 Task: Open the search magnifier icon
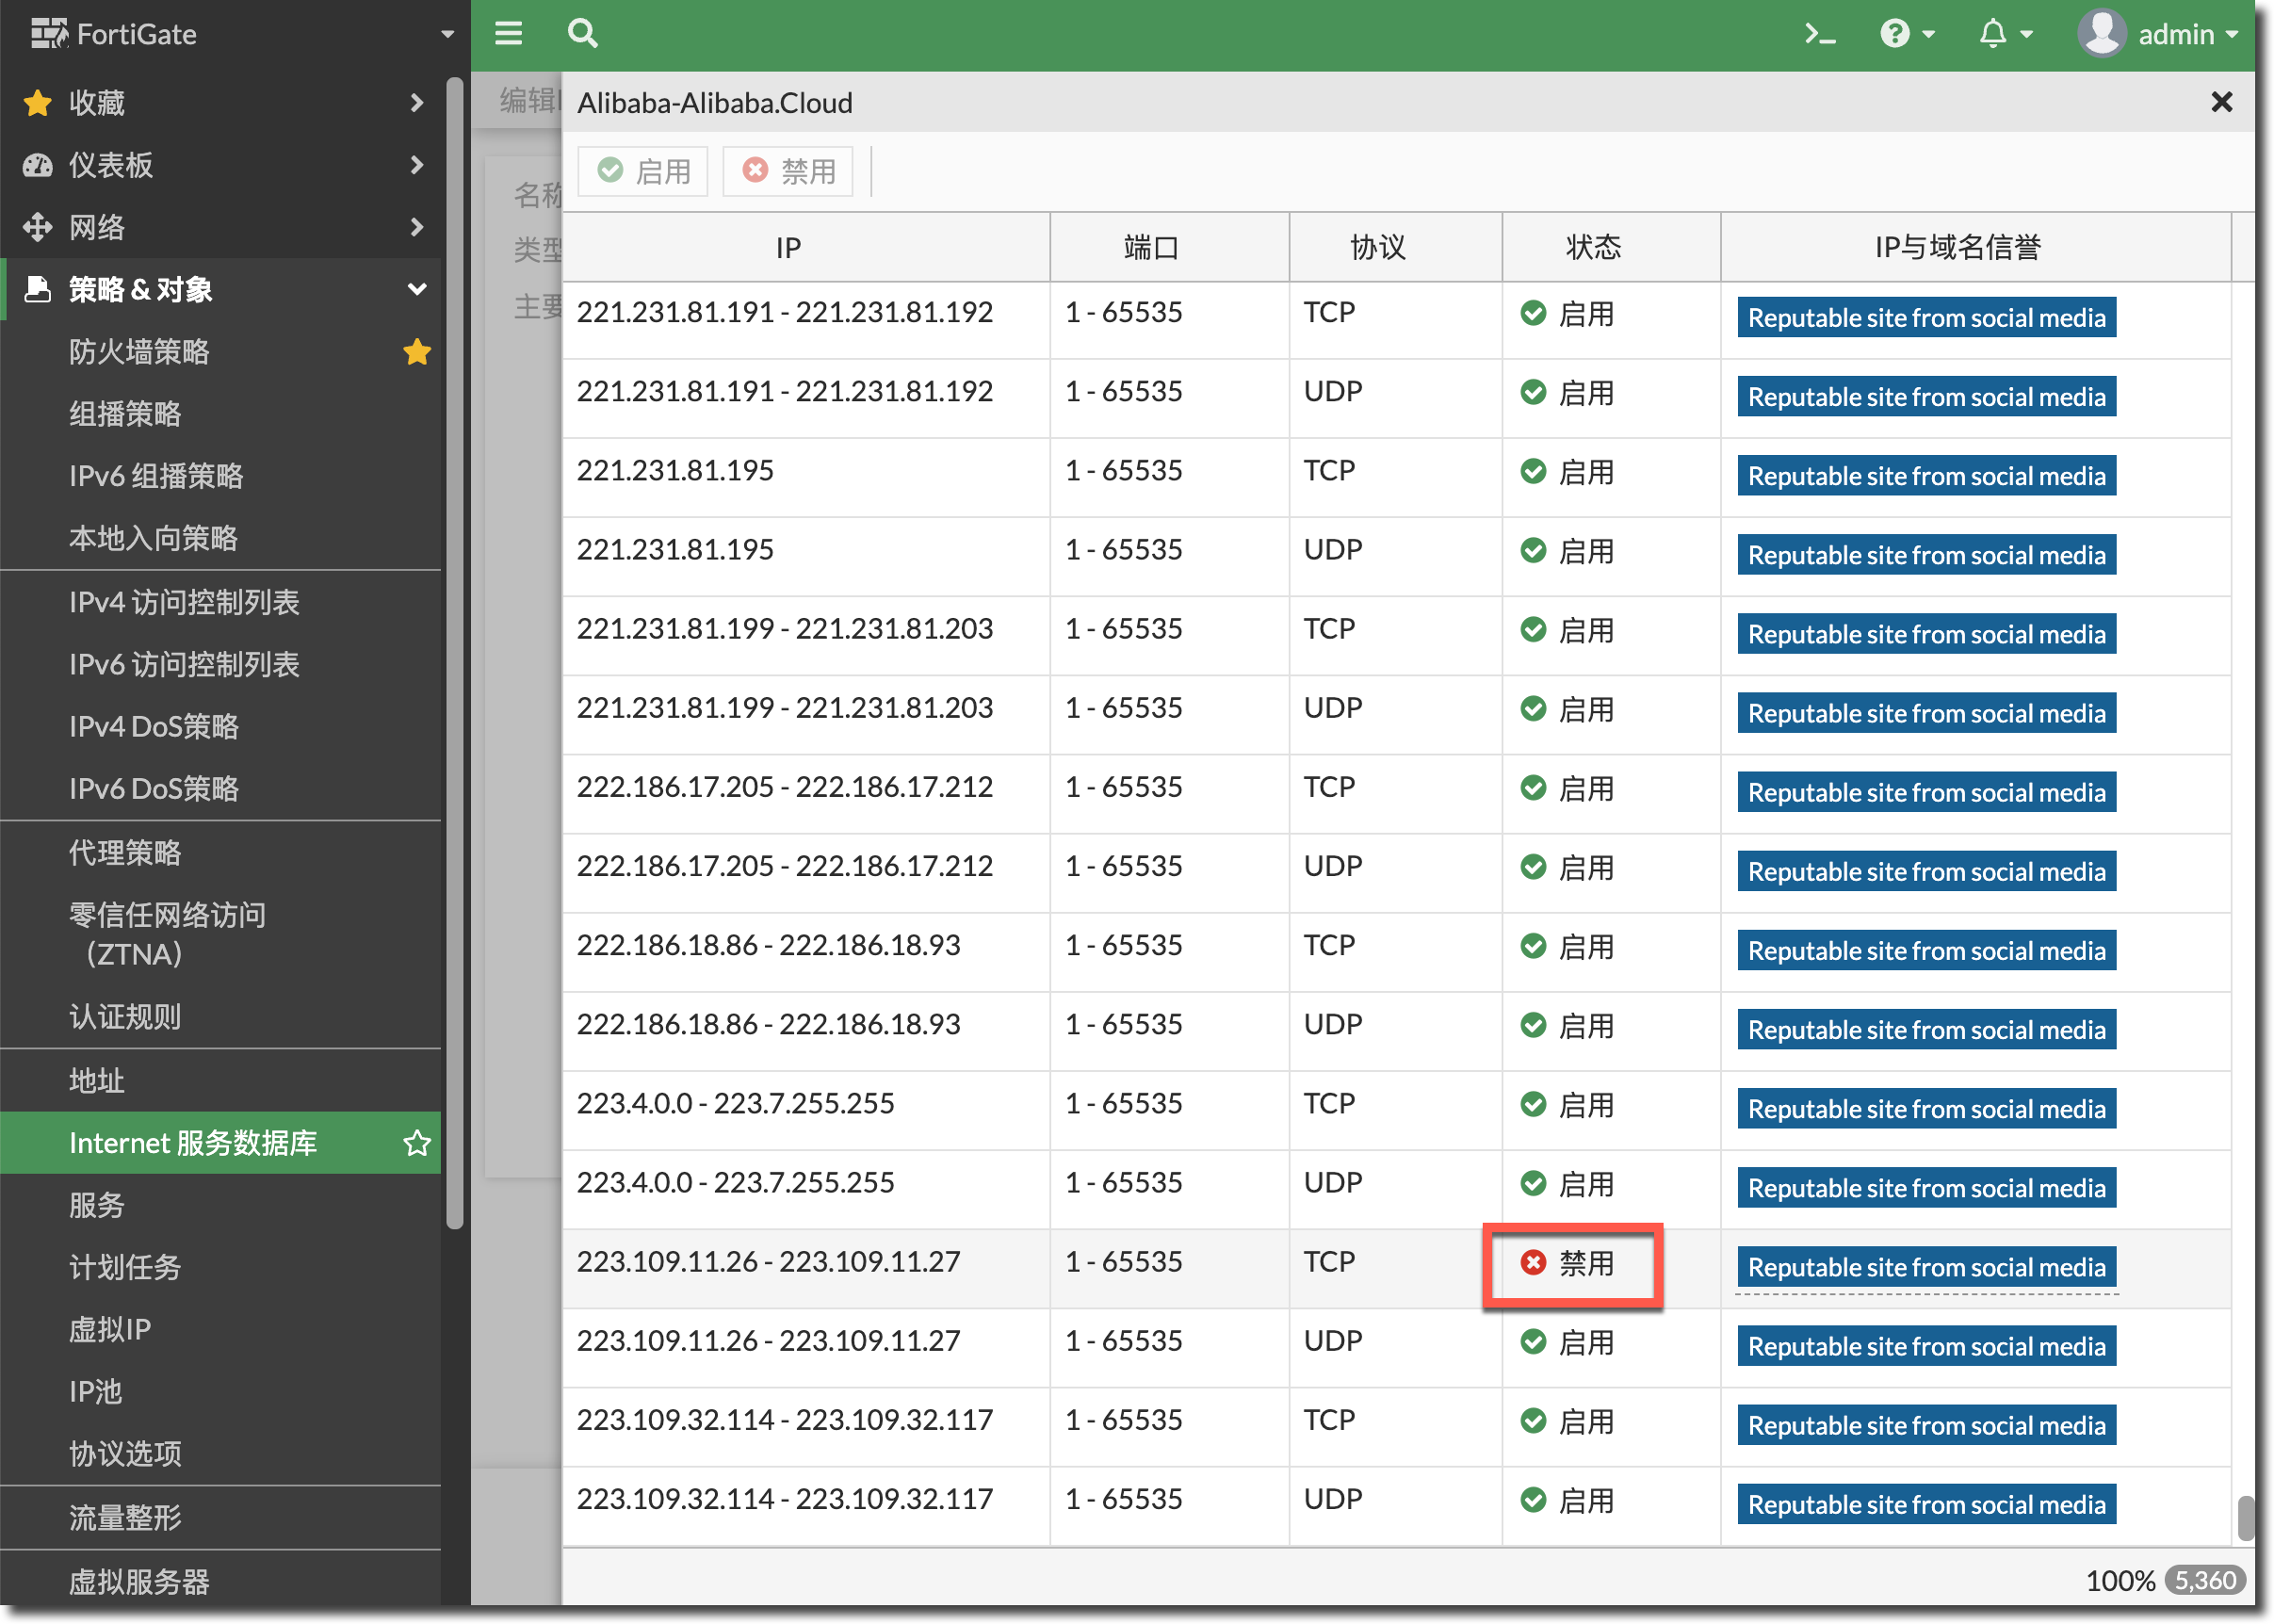tap(582, 34)
